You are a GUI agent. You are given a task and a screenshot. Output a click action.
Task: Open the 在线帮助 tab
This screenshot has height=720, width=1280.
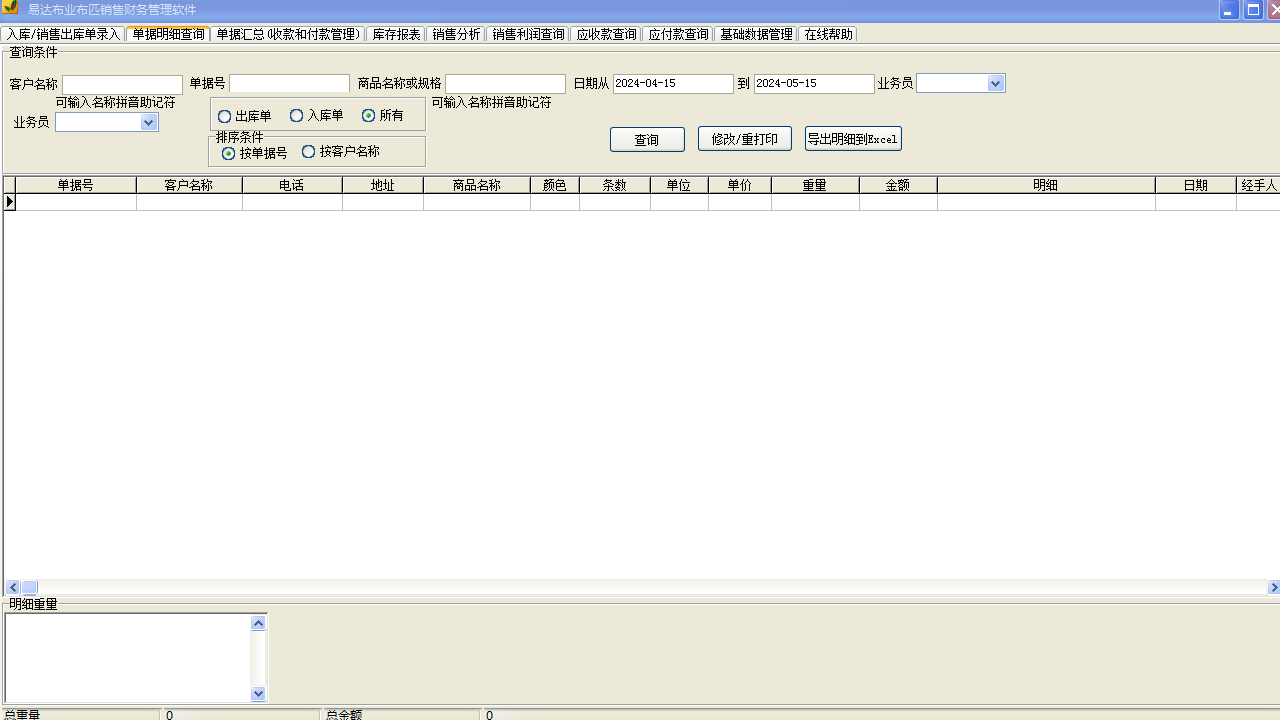tap(828, 33)
